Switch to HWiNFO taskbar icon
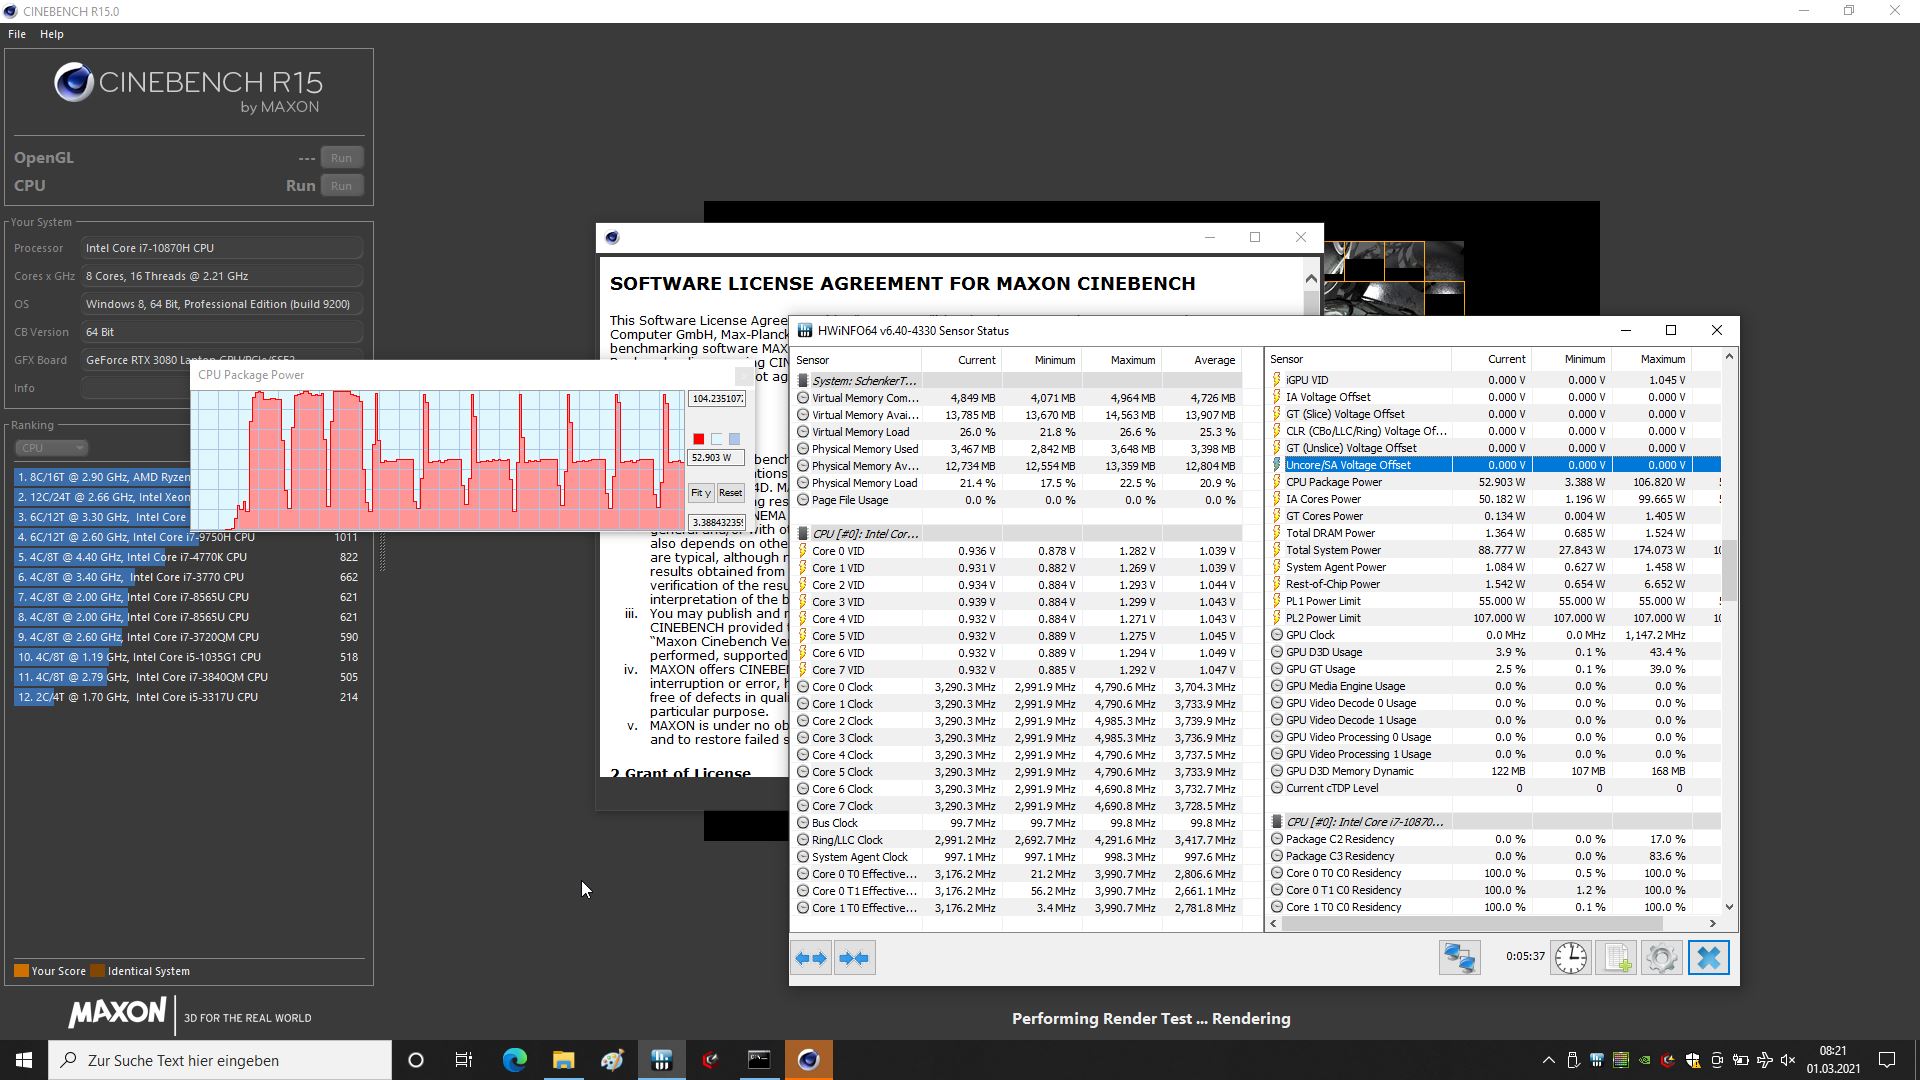1920x1080 pixels. click(x=661, y=1060)
